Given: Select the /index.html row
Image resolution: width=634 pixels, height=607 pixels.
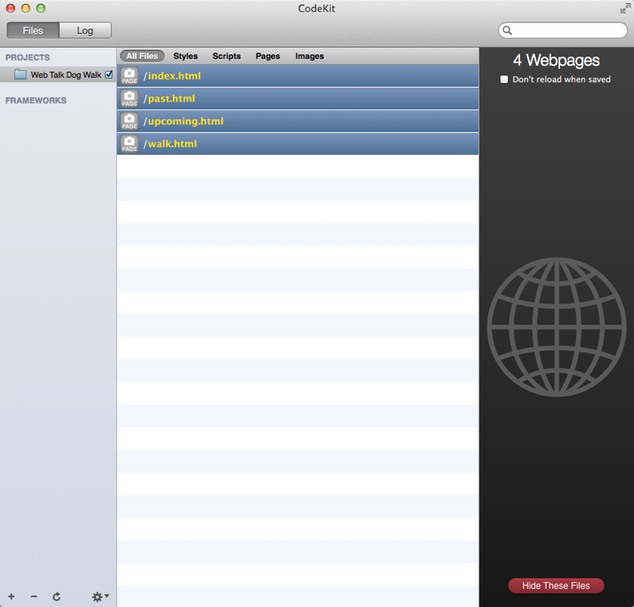Looking at the screenshot, I should [298, 76].
